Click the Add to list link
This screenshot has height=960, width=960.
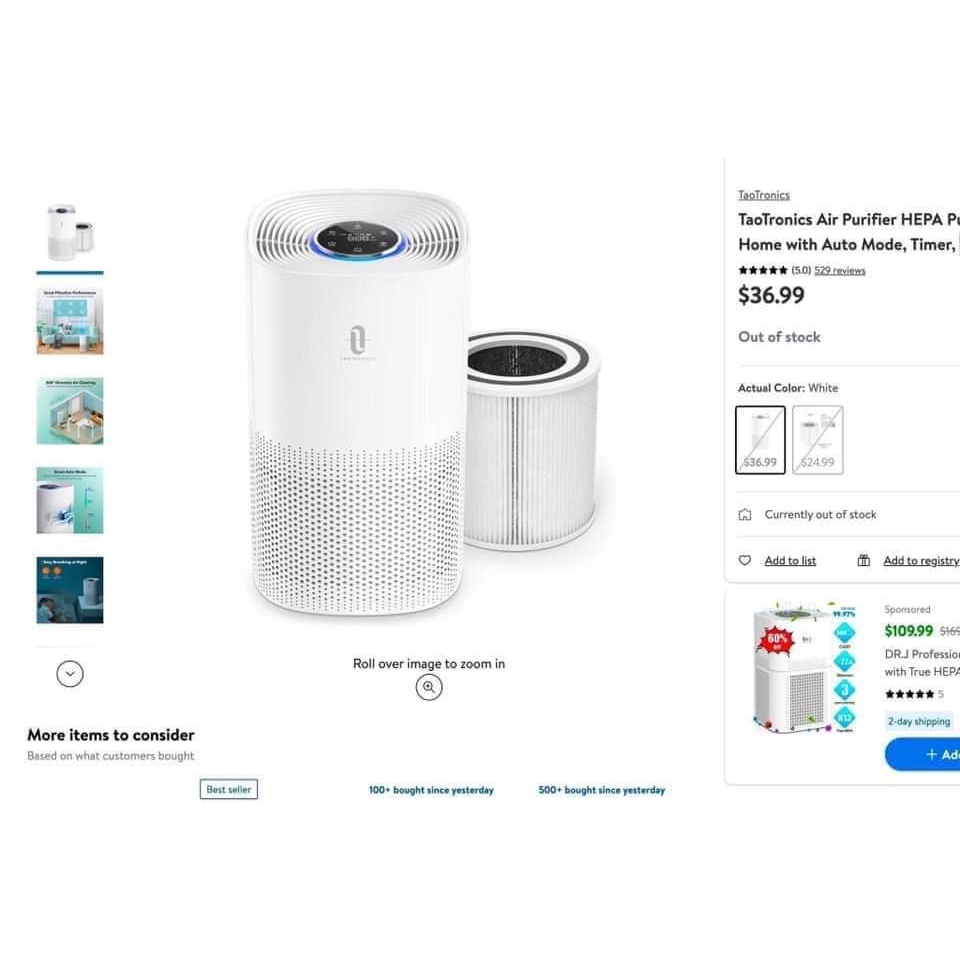tap(790, 560)
